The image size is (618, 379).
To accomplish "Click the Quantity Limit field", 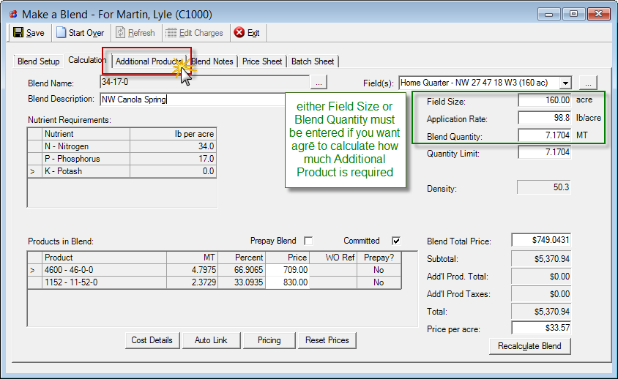I will (544, 152).
